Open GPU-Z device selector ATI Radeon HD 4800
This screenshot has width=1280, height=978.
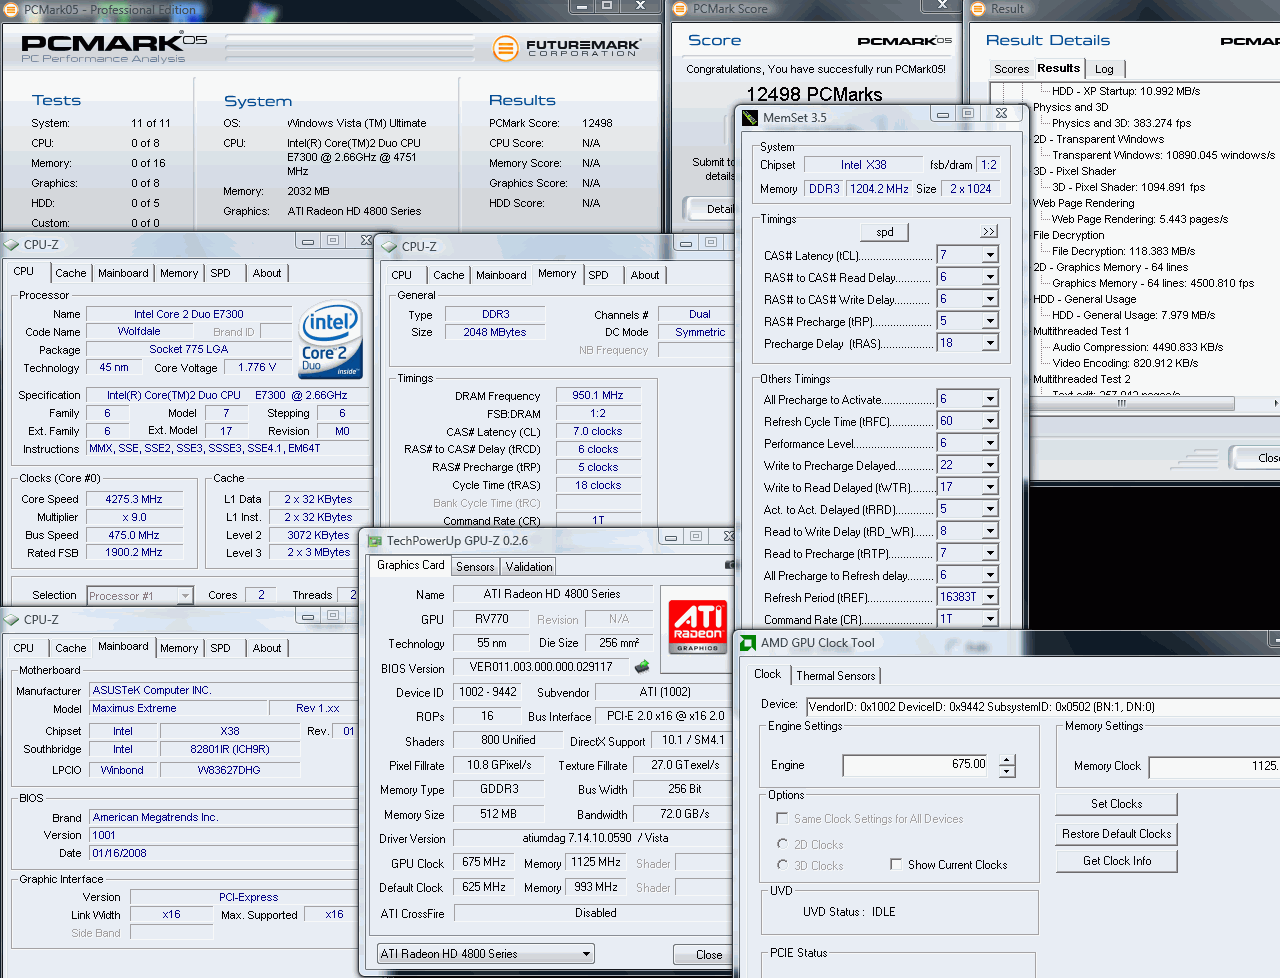(x=486, y=954)
